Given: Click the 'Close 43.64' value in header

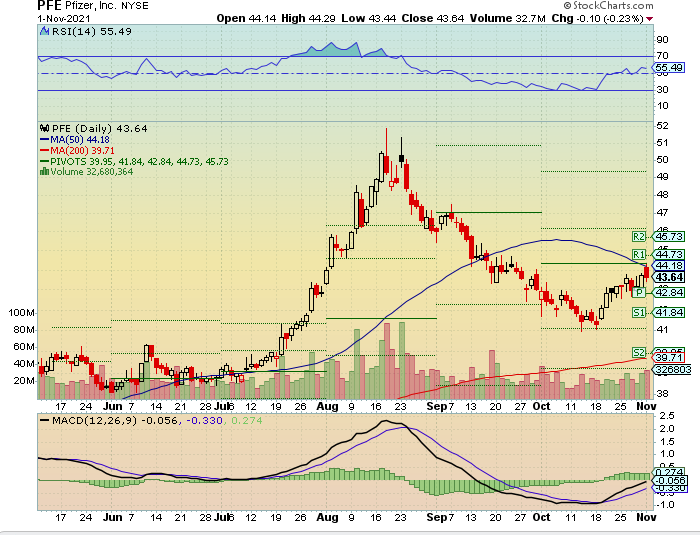Looking at the screenshot, I should coord(433,18).
